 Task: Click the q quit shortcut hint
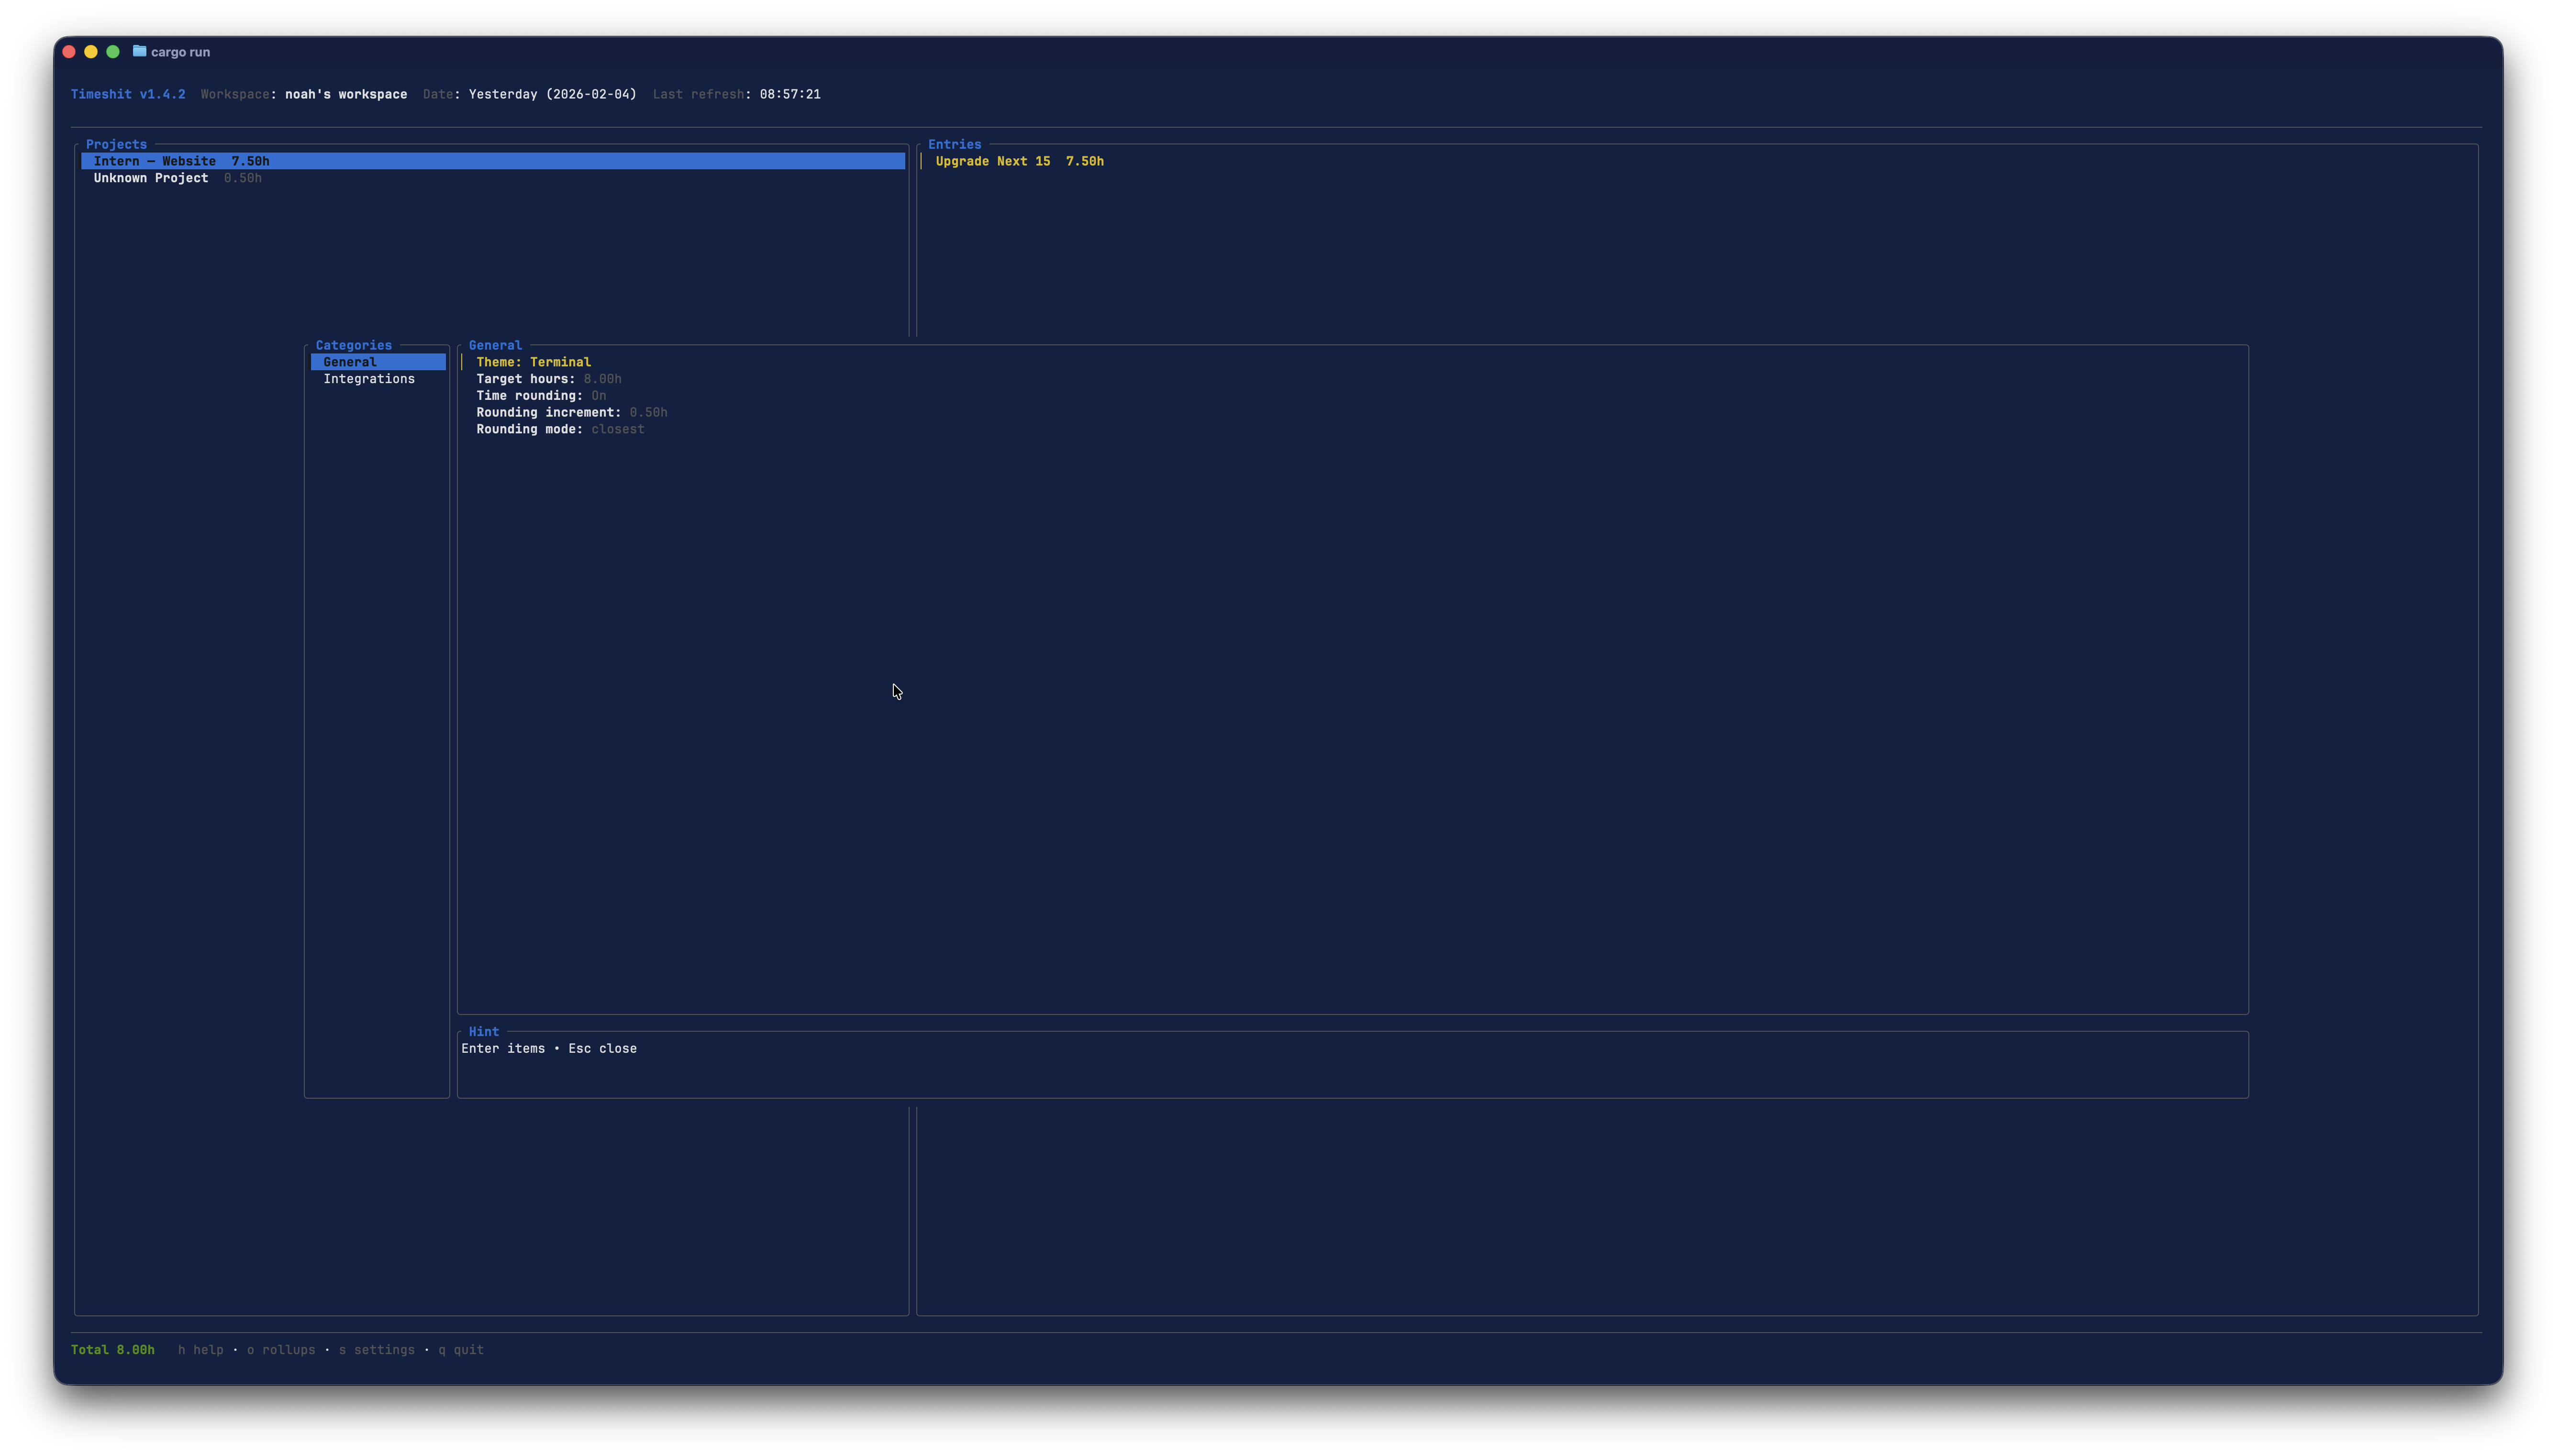(x=460, y=1350)
